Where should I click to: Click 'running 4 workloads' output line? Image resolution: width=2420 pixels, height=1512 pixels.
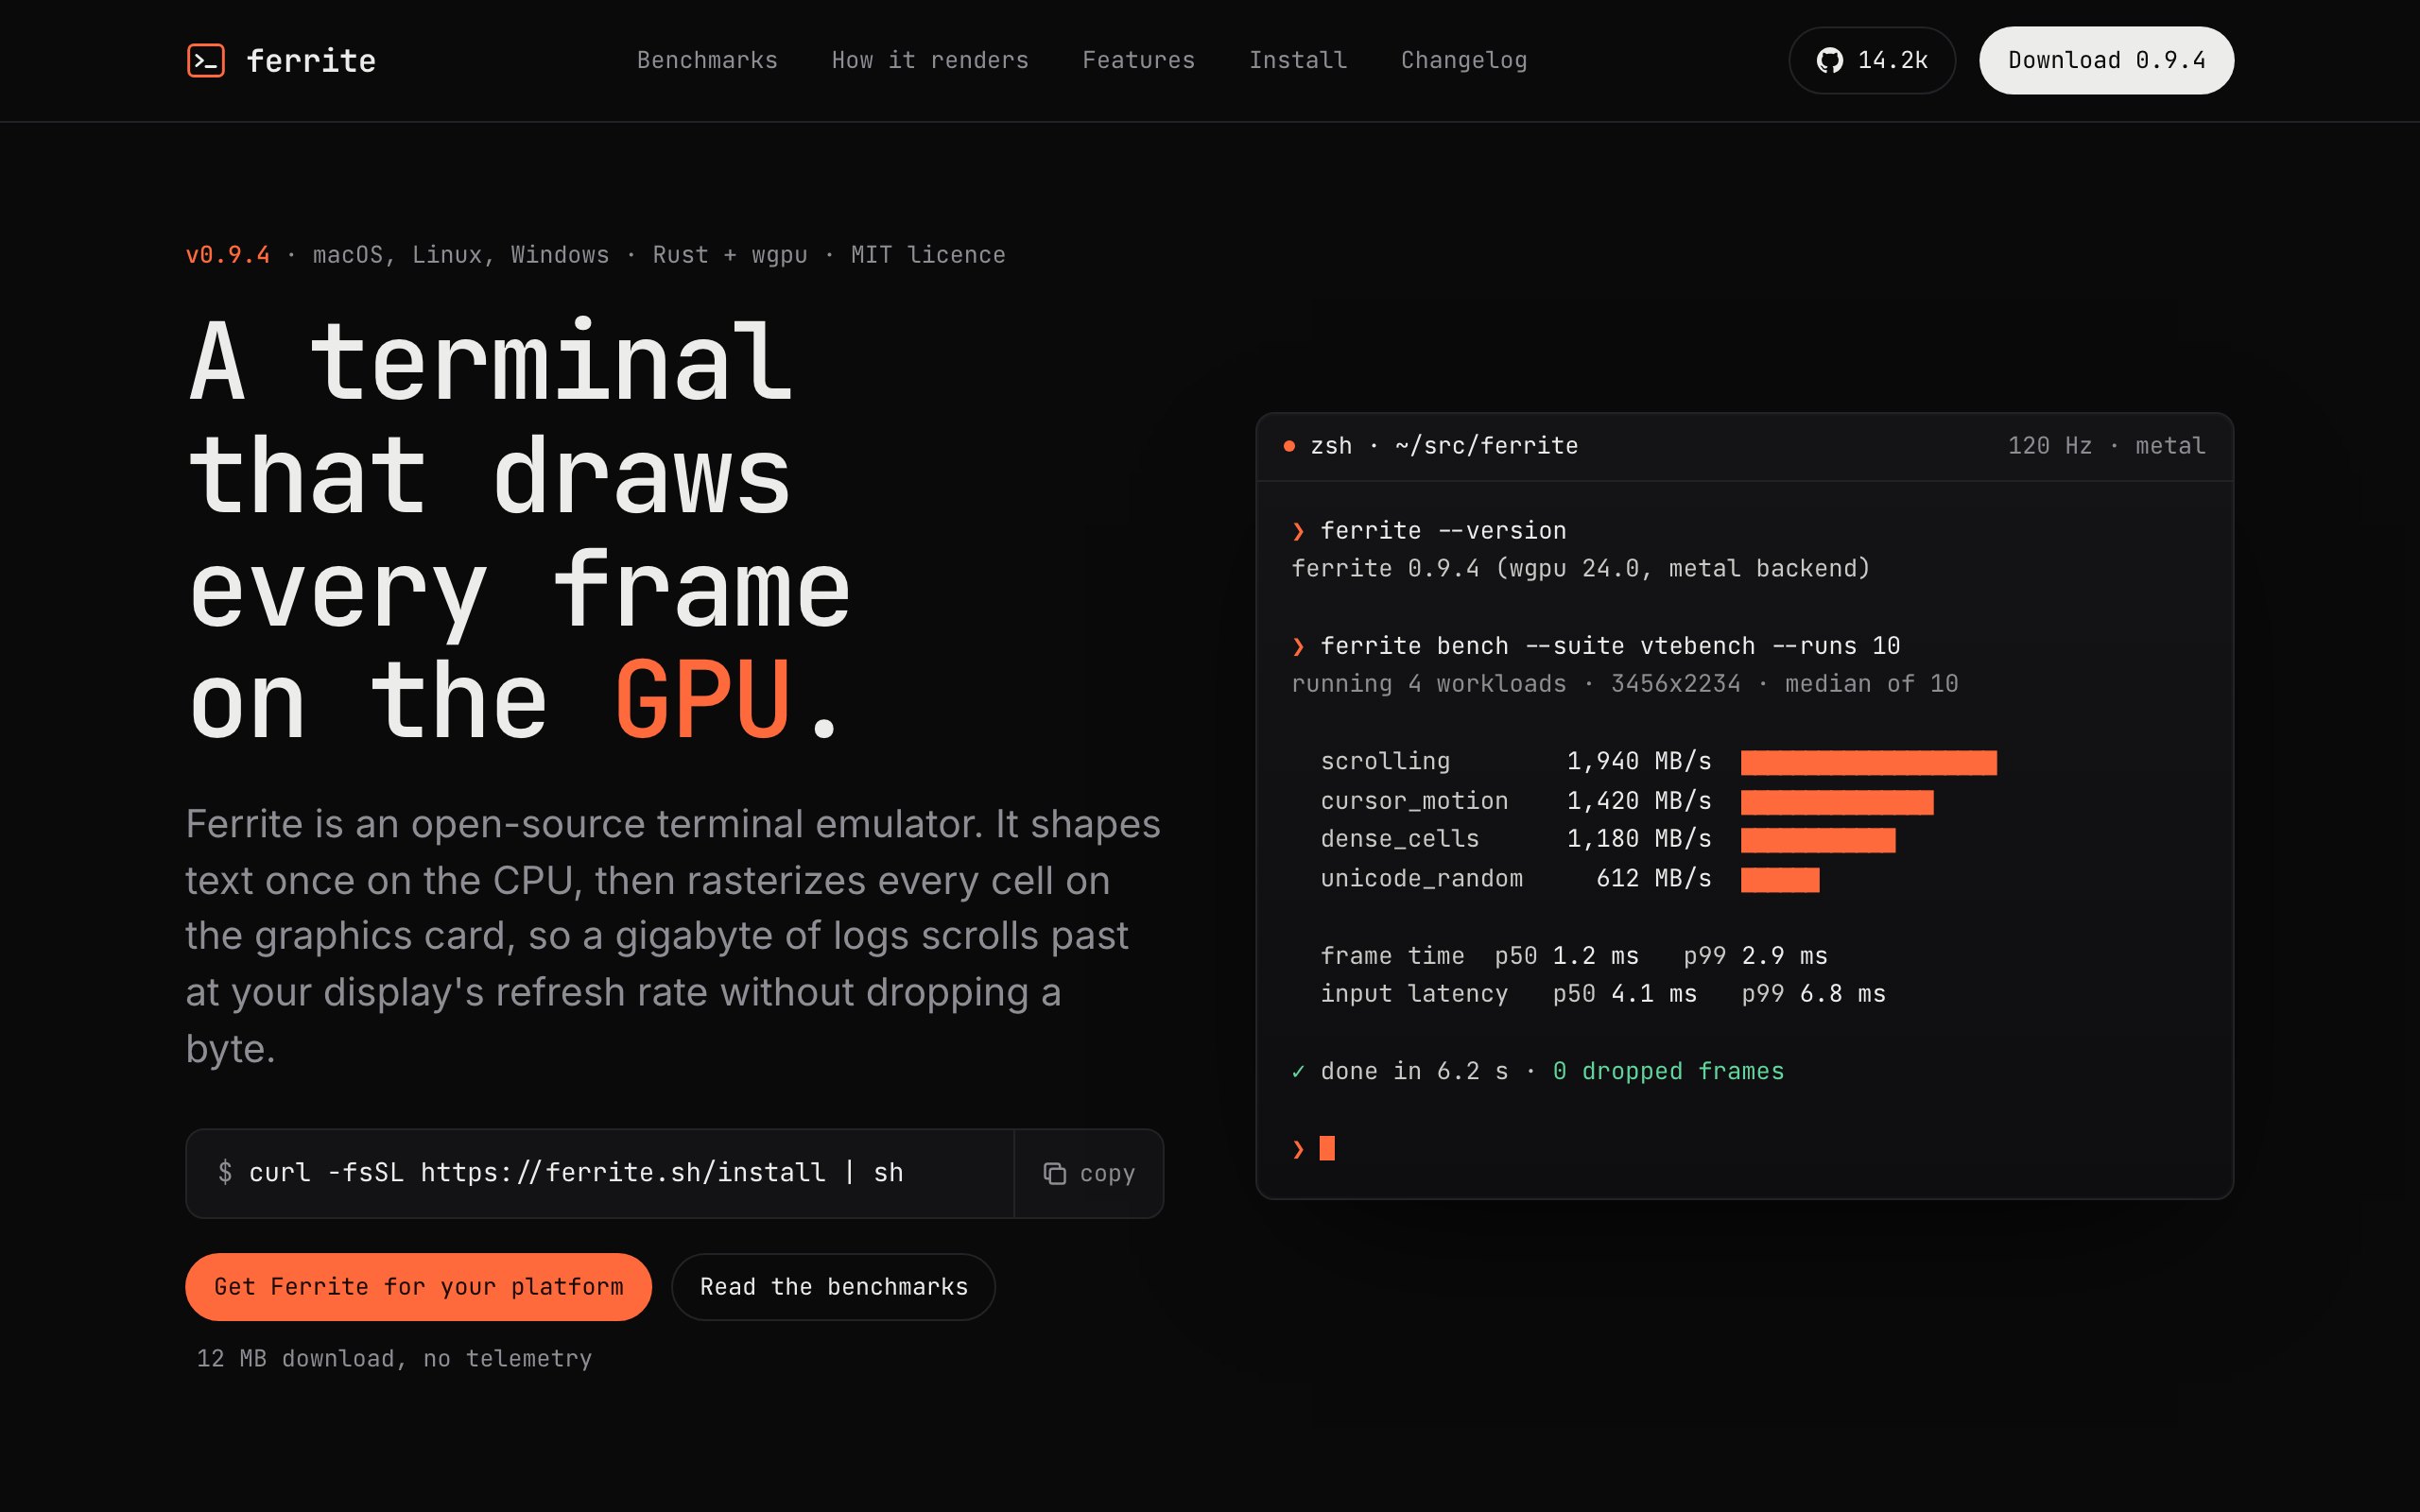pyautogui.click(x=1625, y=684)
